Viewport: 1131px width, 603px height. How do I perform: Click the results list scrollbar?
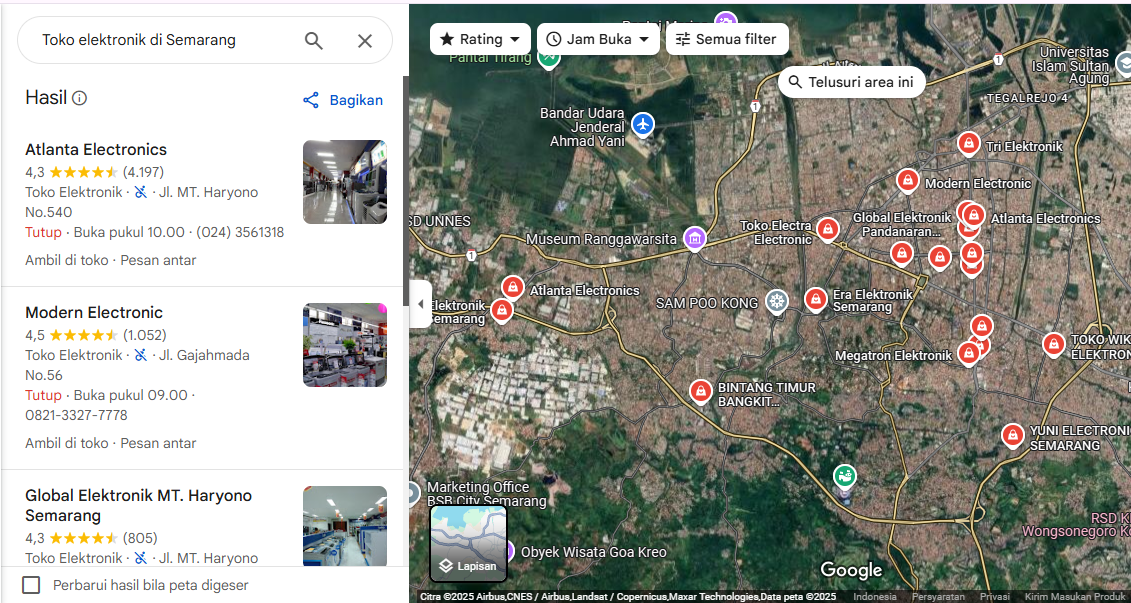[405, 189]
